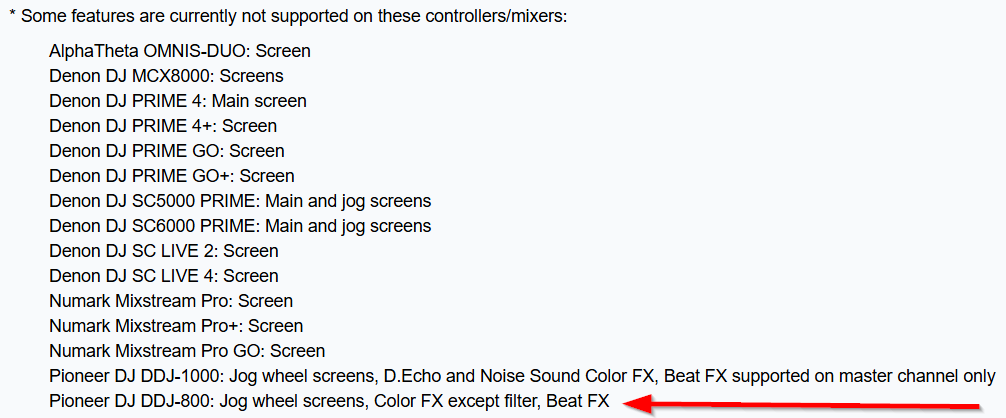Image resolution: width=1006 pixels, height=418 pixels.
Task: Click the Pioneer DJ DDJ-800 entry
Action: pyautogui.click(x=328, y=401)
